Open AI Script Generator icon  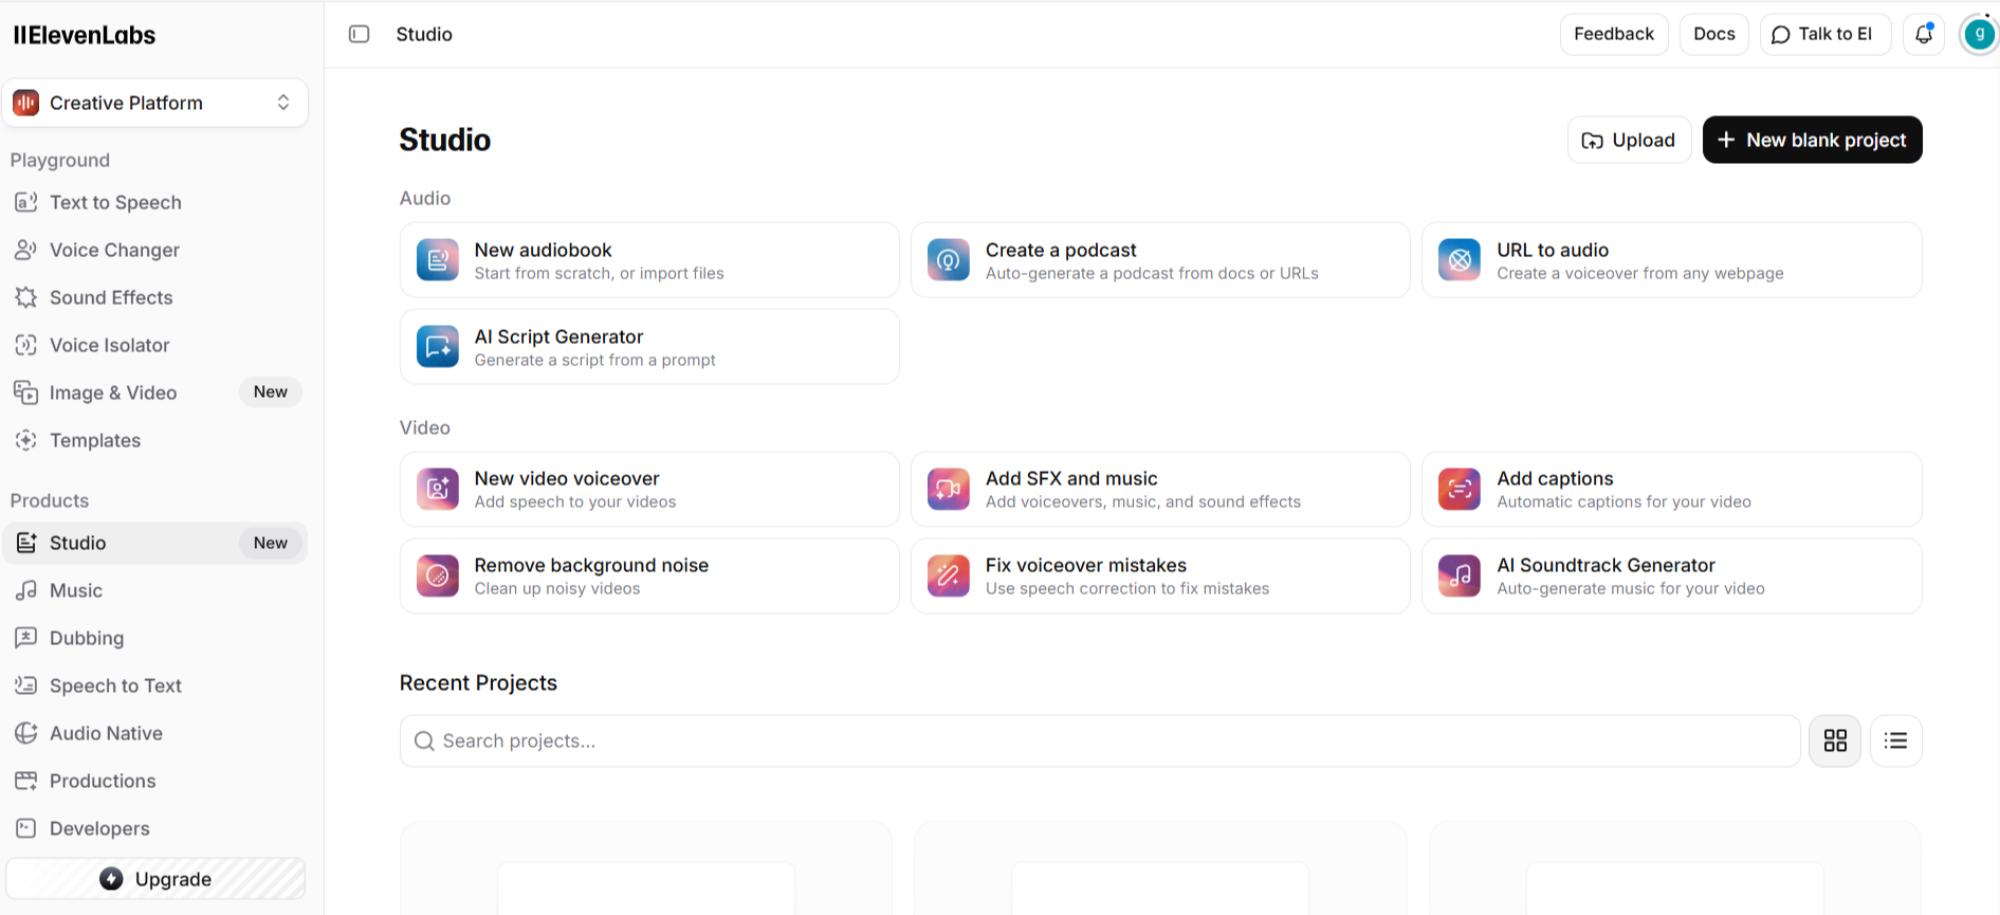tap(437, 347)
